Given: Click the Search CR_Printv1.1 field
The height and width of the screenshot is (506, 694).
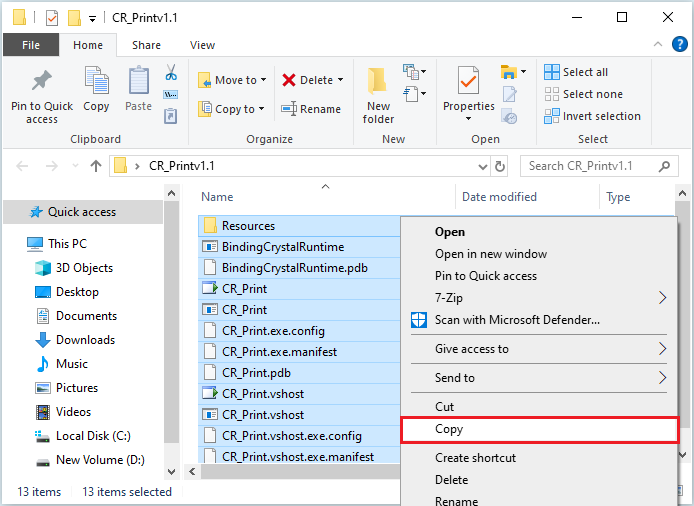Looking at the screenshot, I should point(594,166).
